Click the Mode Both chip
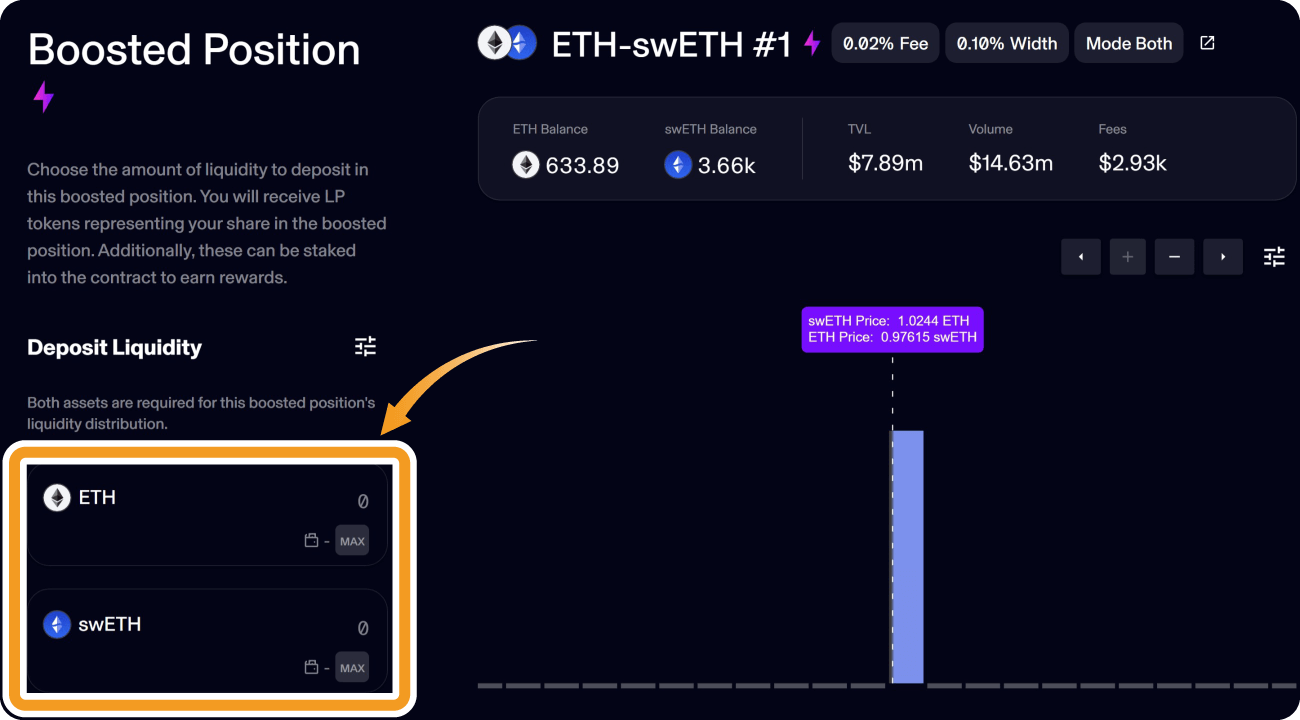Screen dimensions: 1300x720 tap(1129, 43)
